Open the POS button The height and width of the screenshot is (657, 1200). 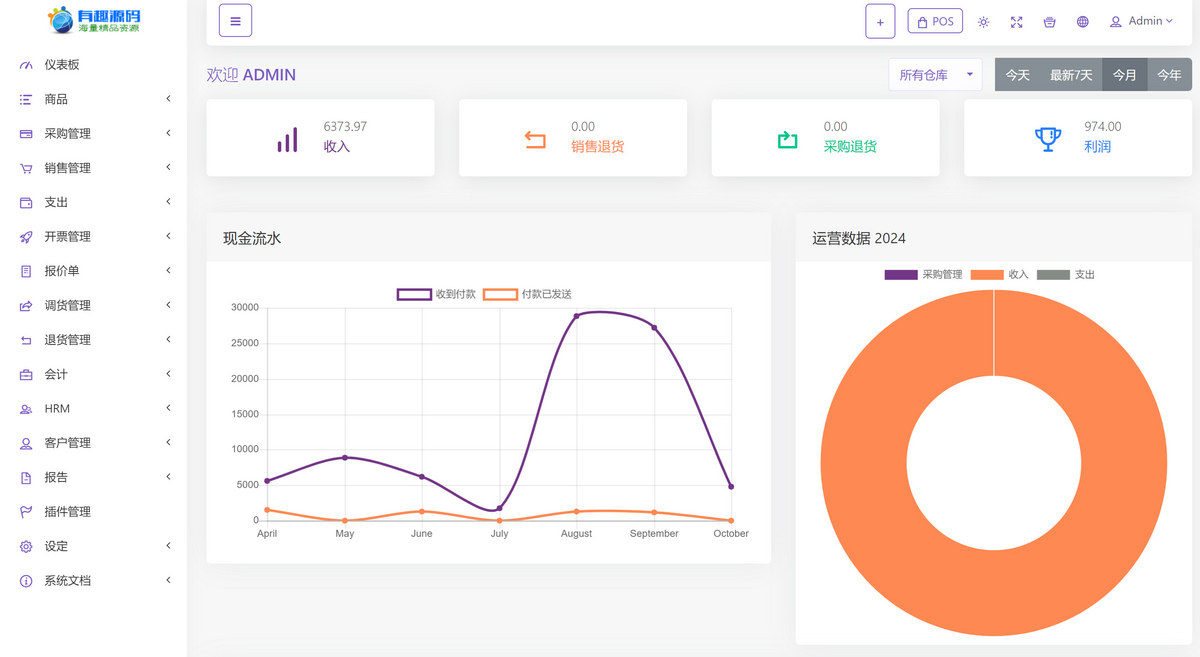(935, 21)
